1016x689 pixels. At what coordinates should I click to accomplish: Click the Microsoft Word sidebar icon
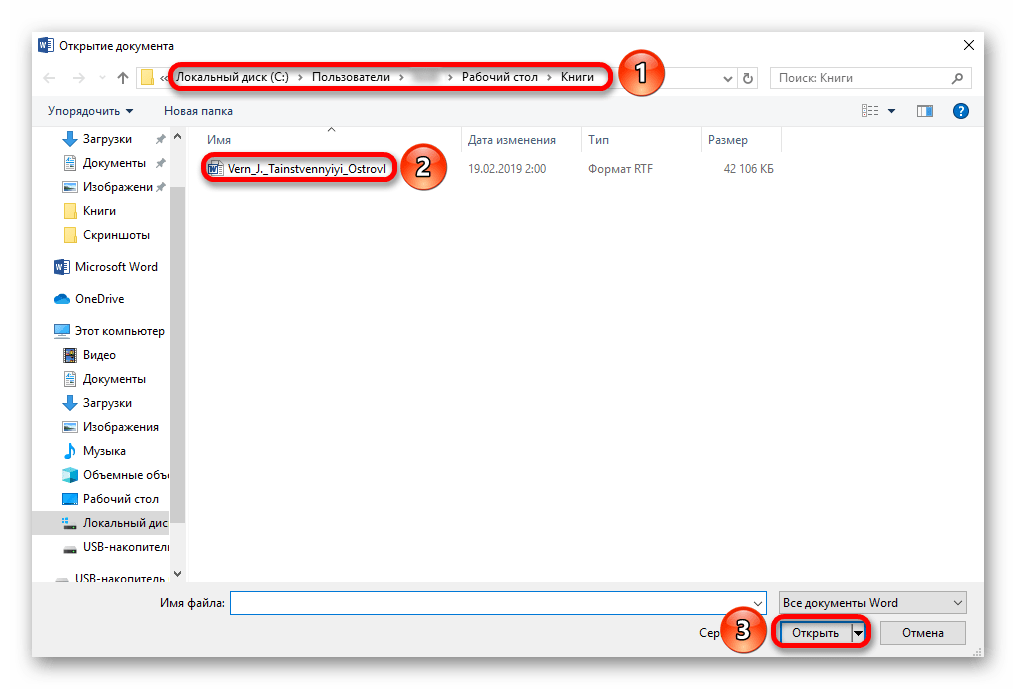point(62,266)
